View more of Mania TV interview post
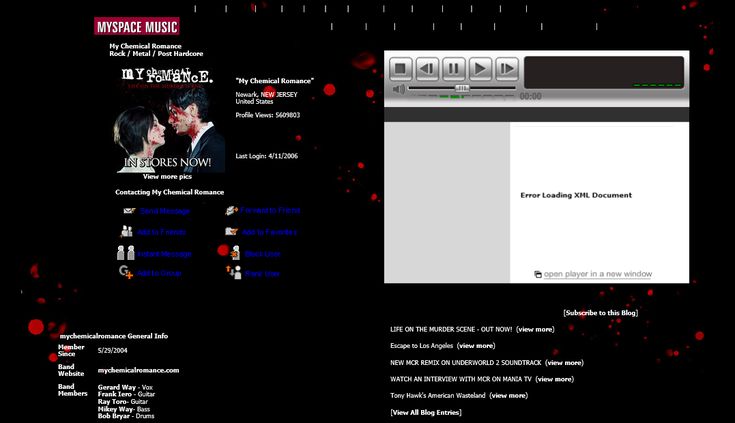 pos(555,379)
